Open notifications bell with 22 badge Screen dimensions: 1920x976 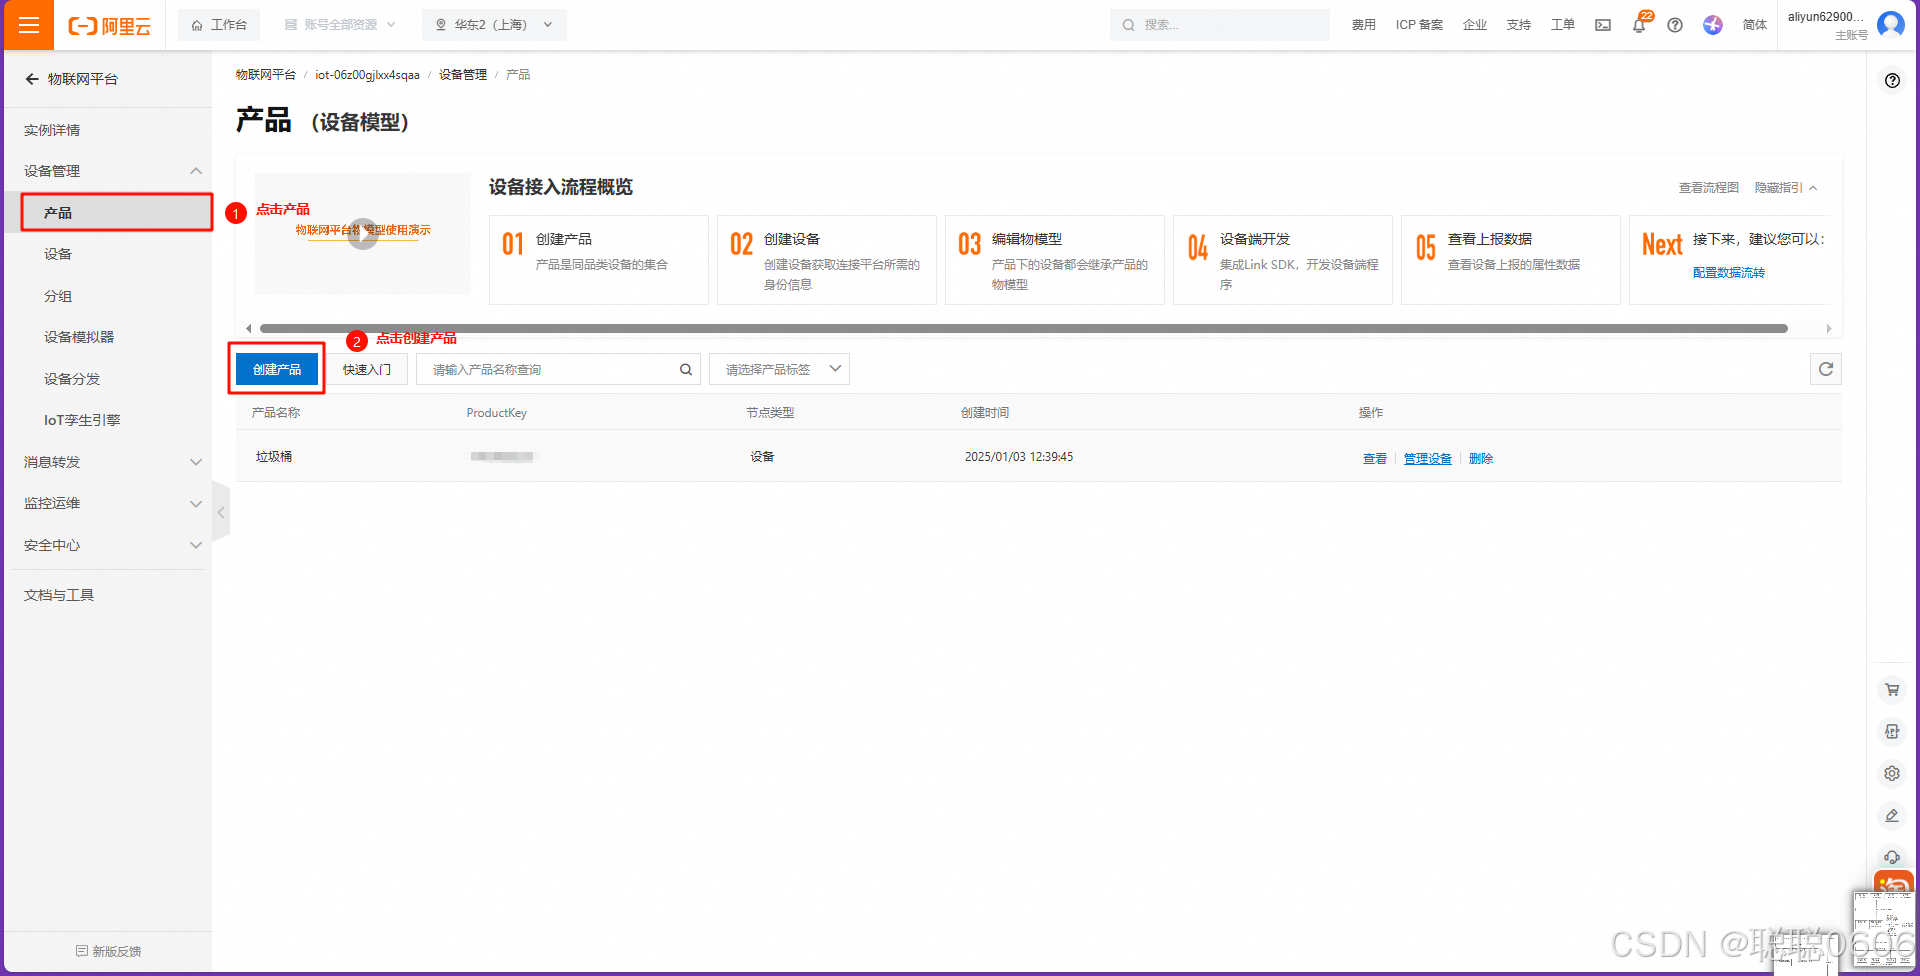point(1639,24)
